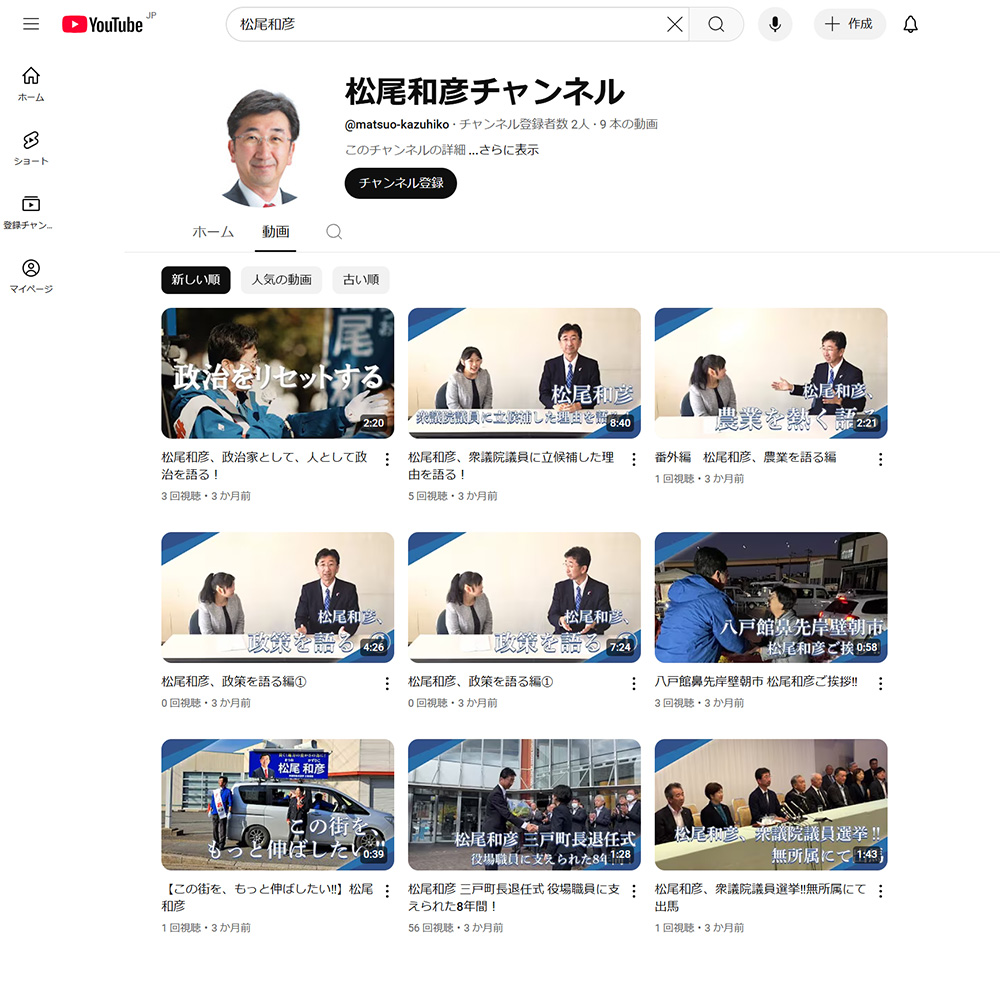Viewport: 1000px width, 995px height.
Task: Open options menu for 農業を語る編 video
Action: pos(880,459)
